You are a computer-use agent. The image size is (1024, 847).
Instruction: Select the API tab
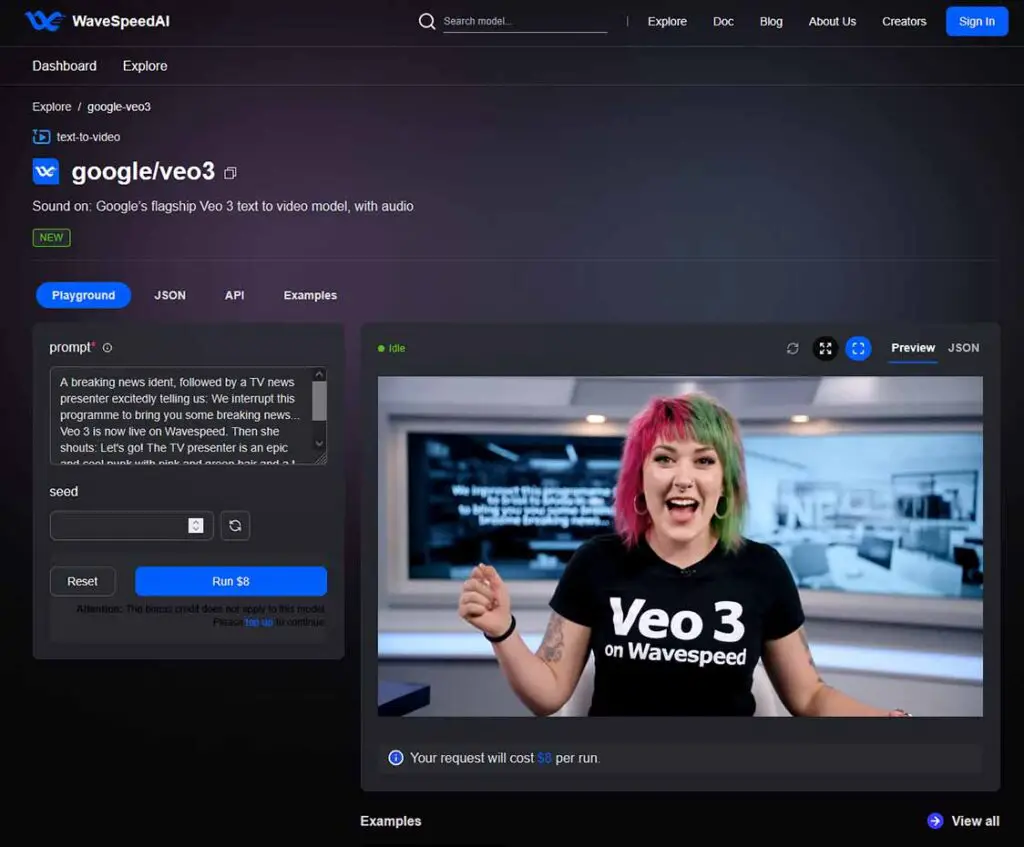coord(234,295)
